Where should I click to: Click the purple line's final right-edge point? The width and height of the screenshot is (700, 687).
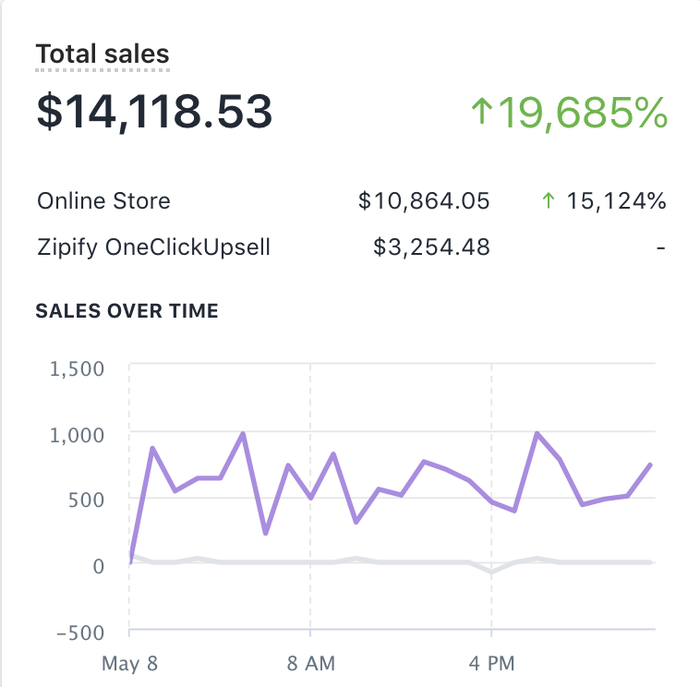tap(651, 465)
